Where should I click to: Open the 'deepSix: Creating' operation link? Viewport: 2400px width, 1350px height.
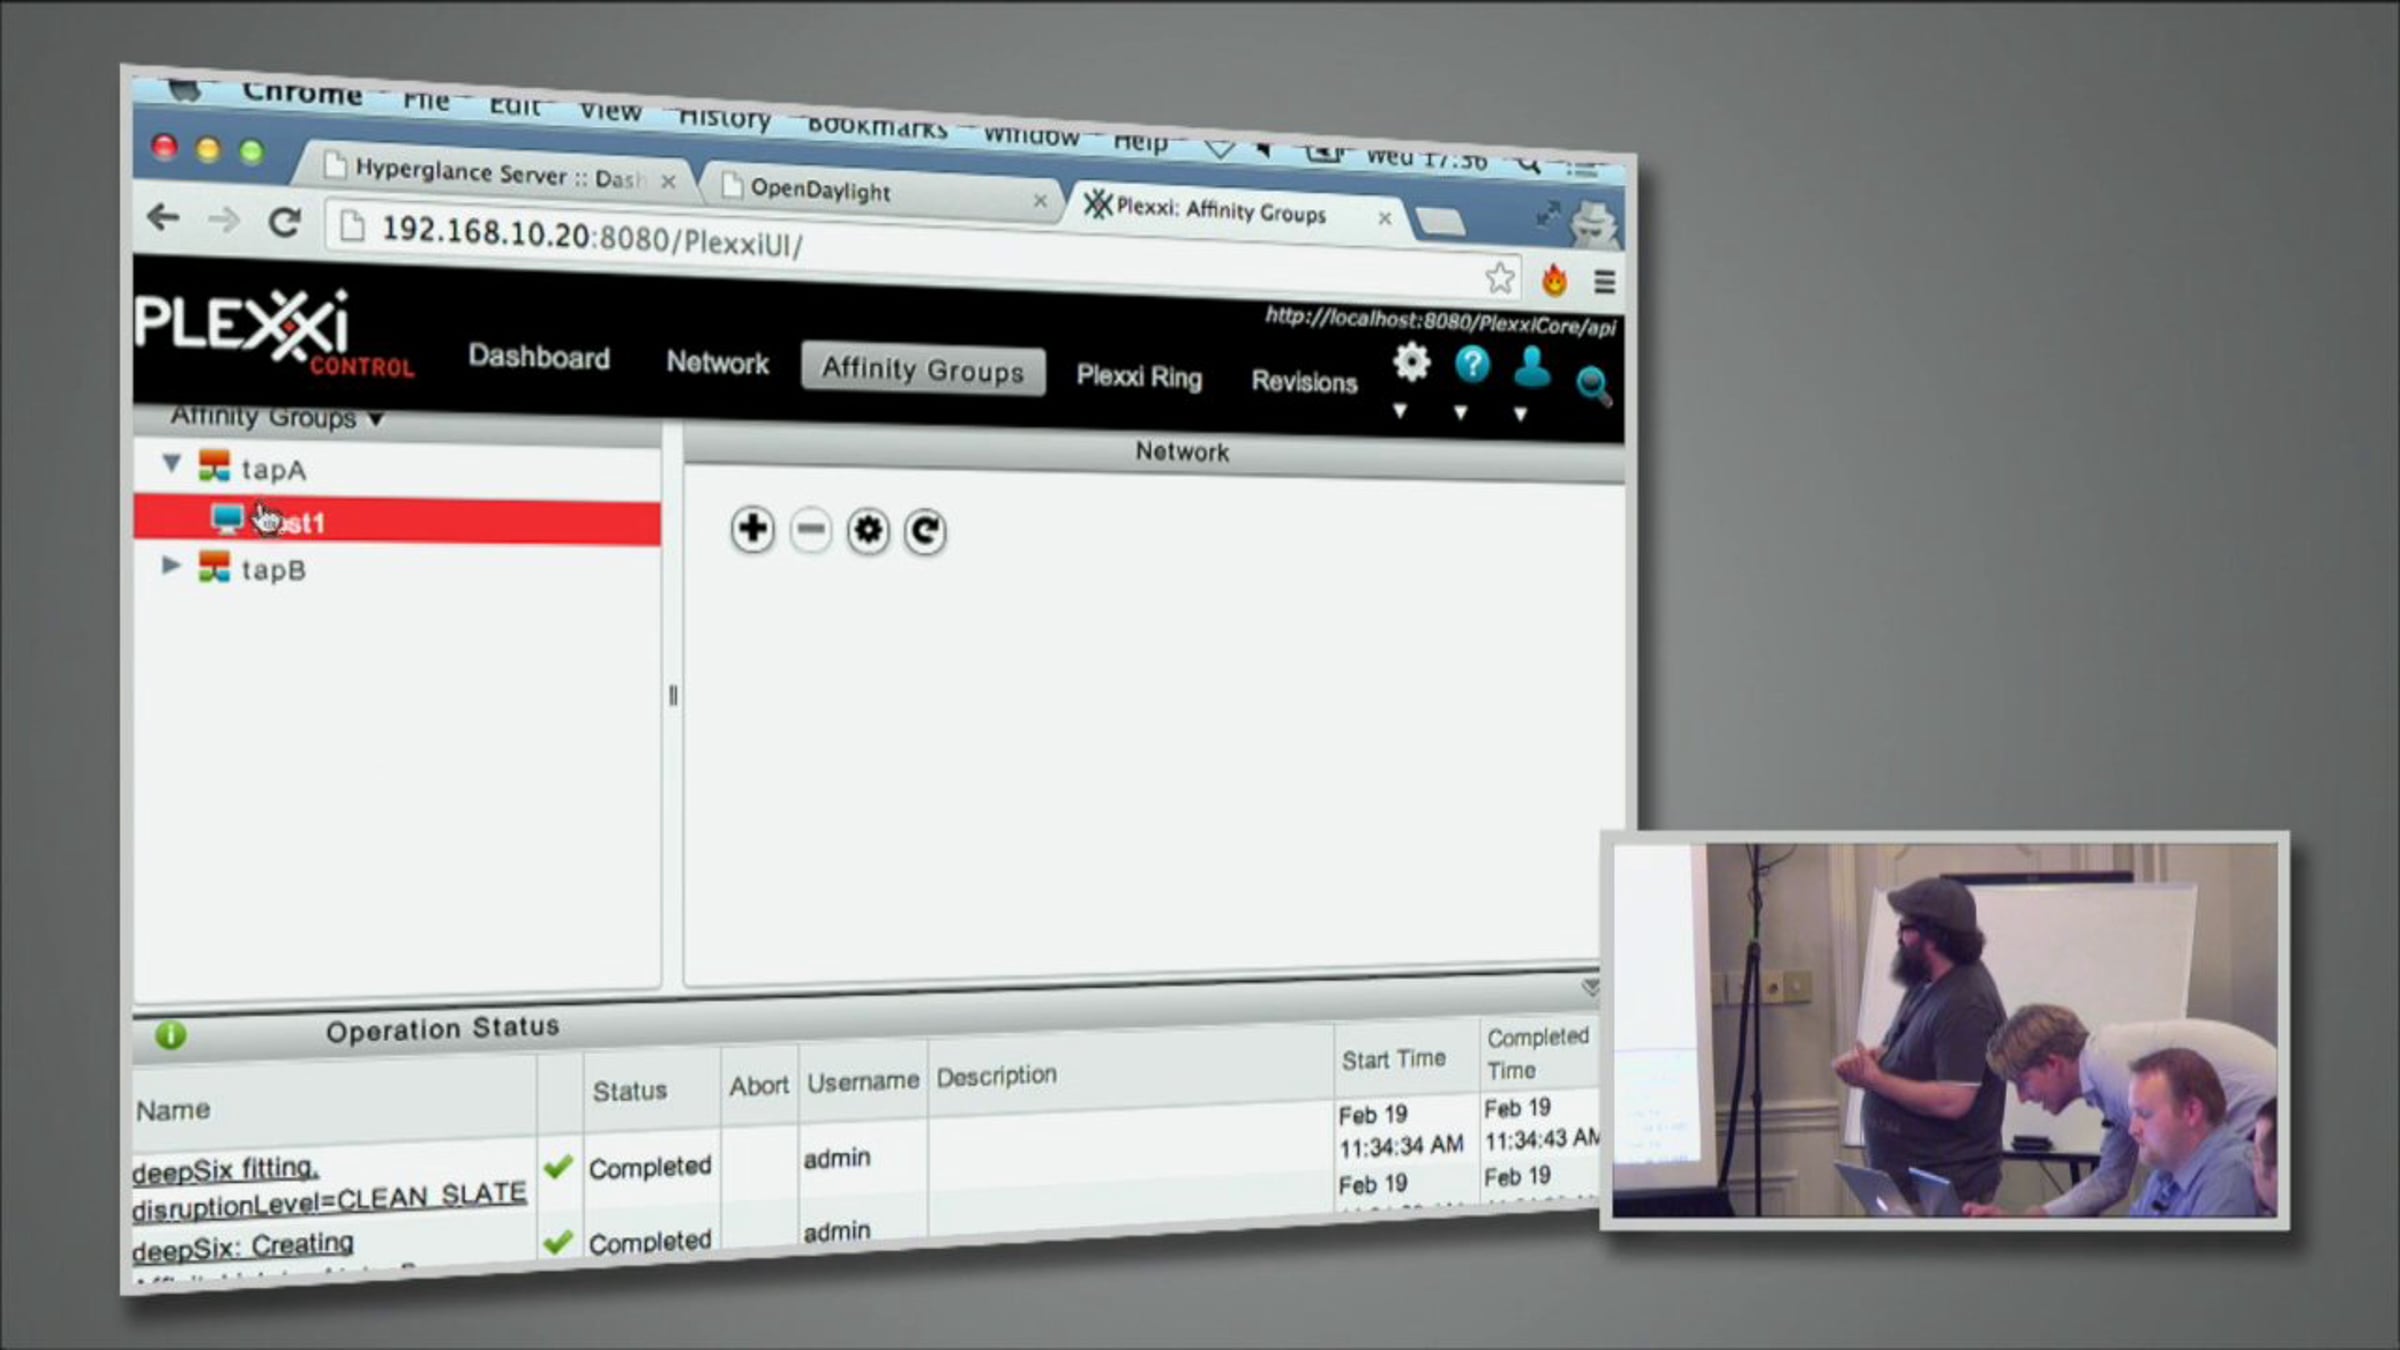[243, 1246]
